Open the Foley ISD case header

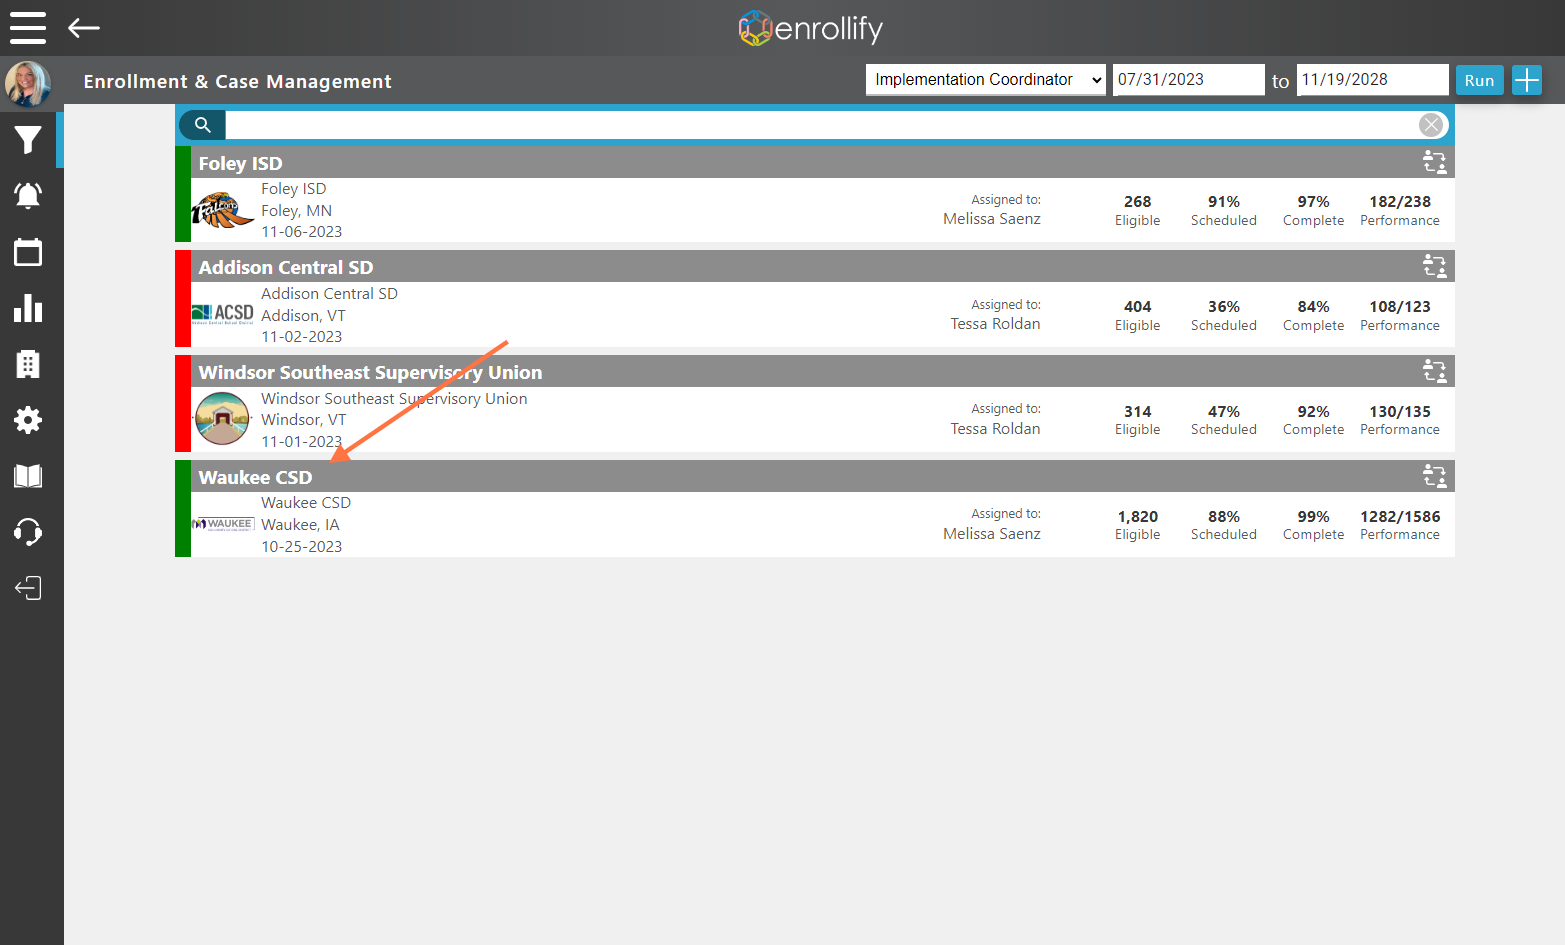click(822, 163)
